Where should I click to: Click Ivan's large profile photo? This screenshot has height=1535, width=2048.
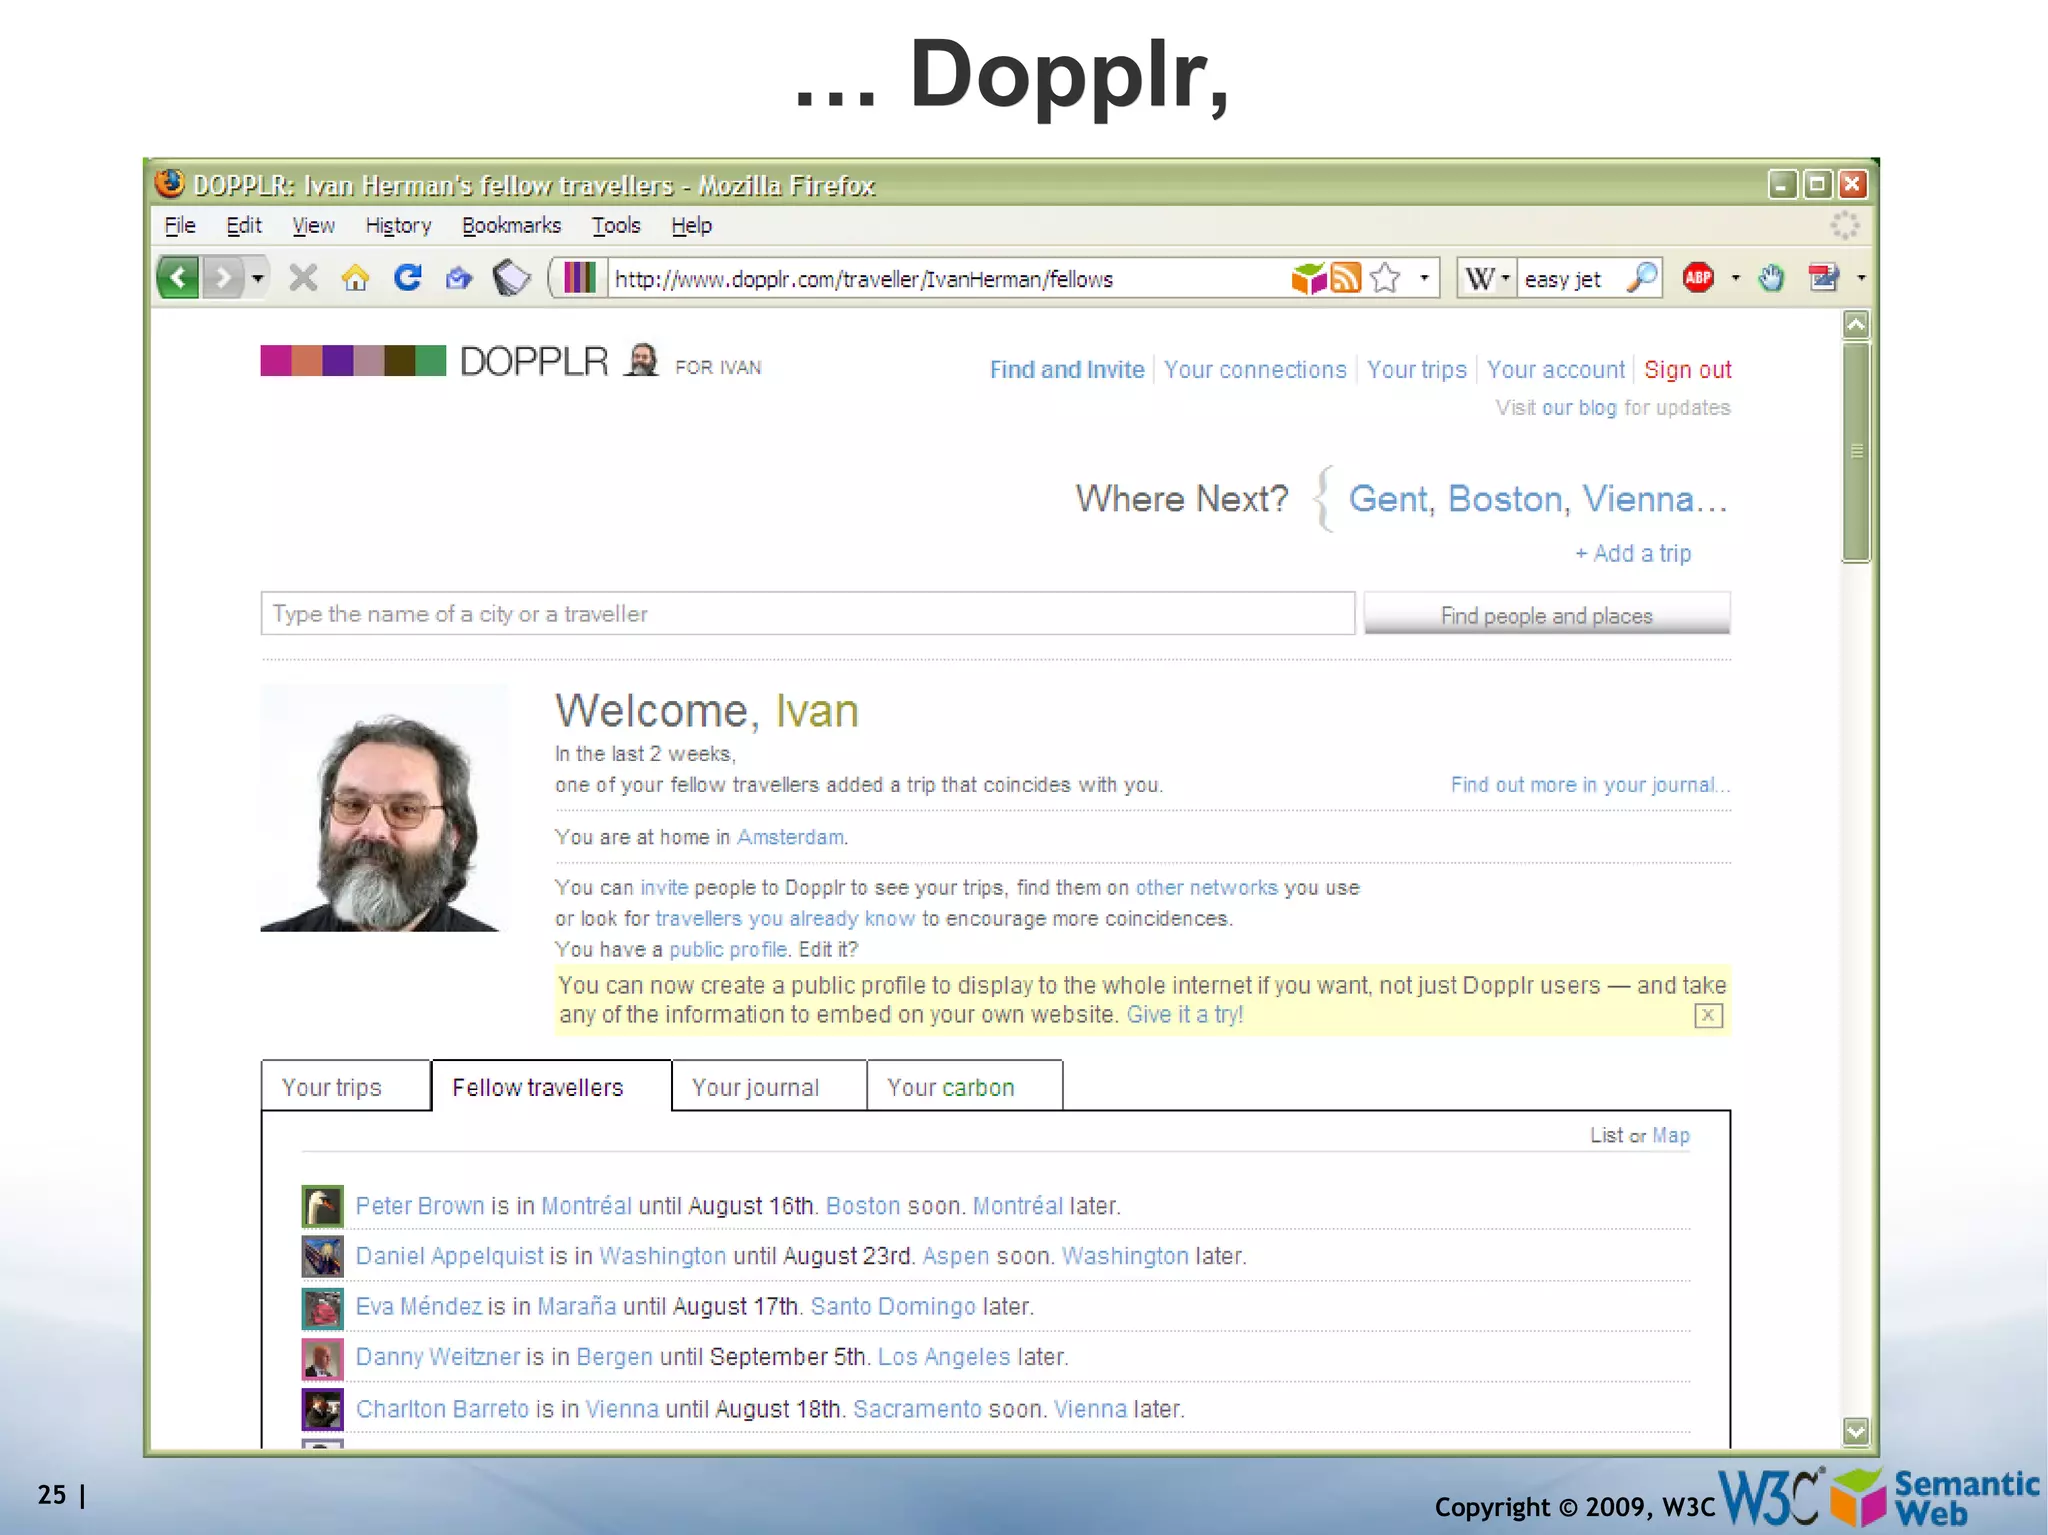tap(384, 808)
